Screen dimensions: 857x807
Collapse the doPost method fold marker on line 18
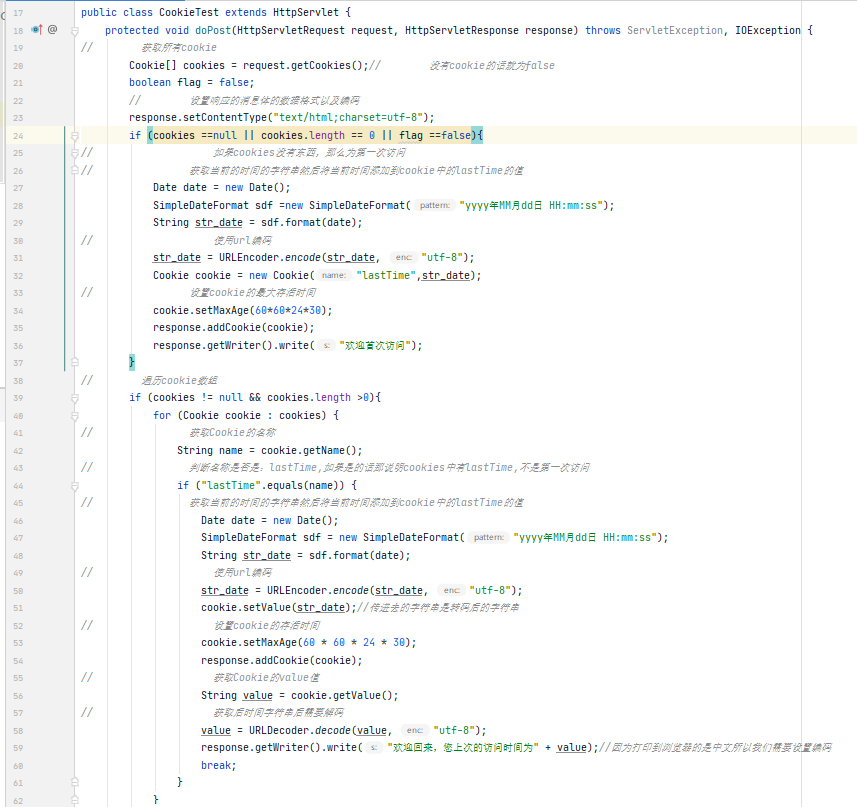(x=75, y=31)
